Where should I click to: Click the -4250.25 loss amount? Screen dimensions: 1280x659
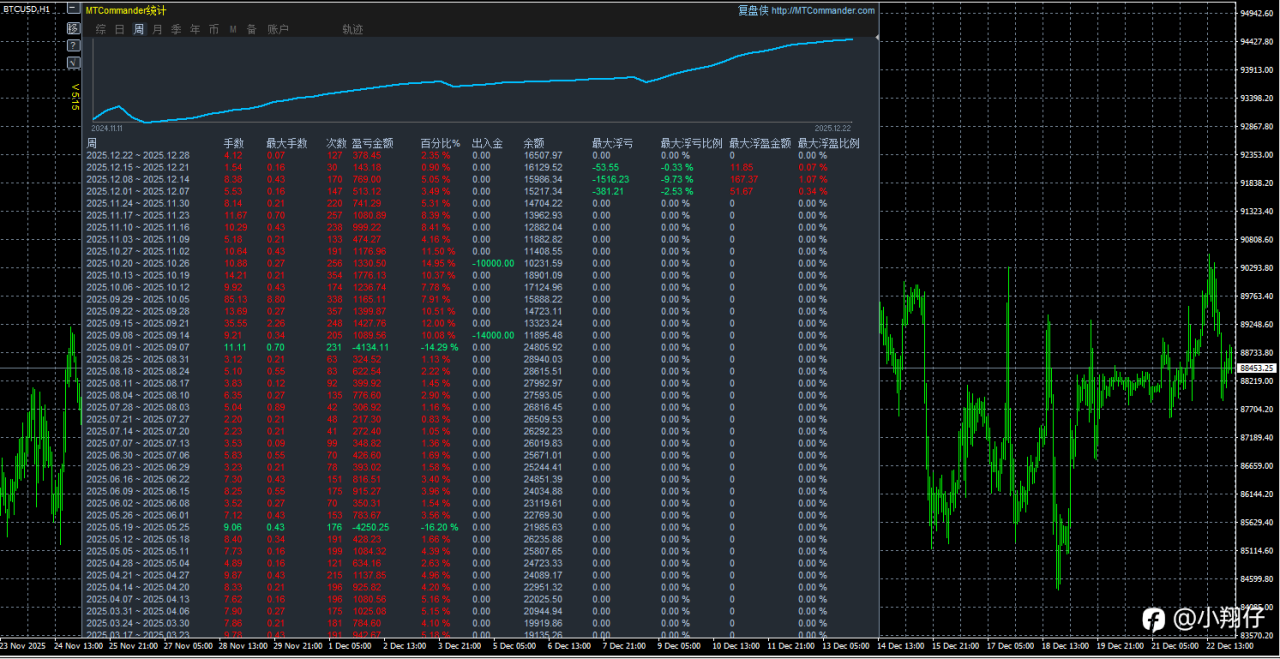click(x=371, y=527)
